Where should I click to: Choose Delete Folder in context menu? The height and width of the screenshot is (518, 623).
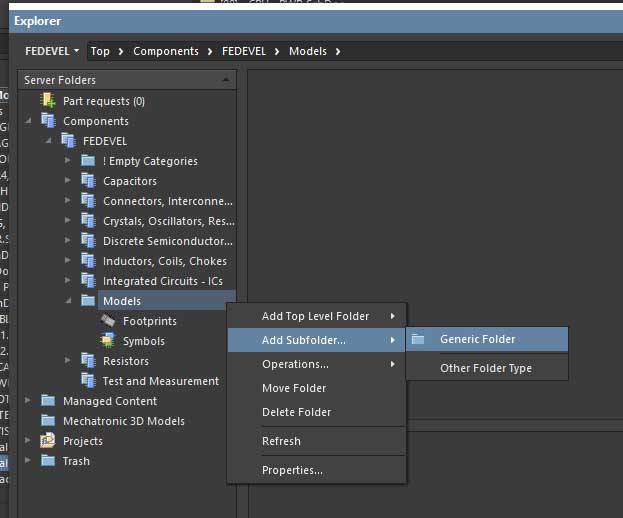pyautogui.click(x=296, y=412)
